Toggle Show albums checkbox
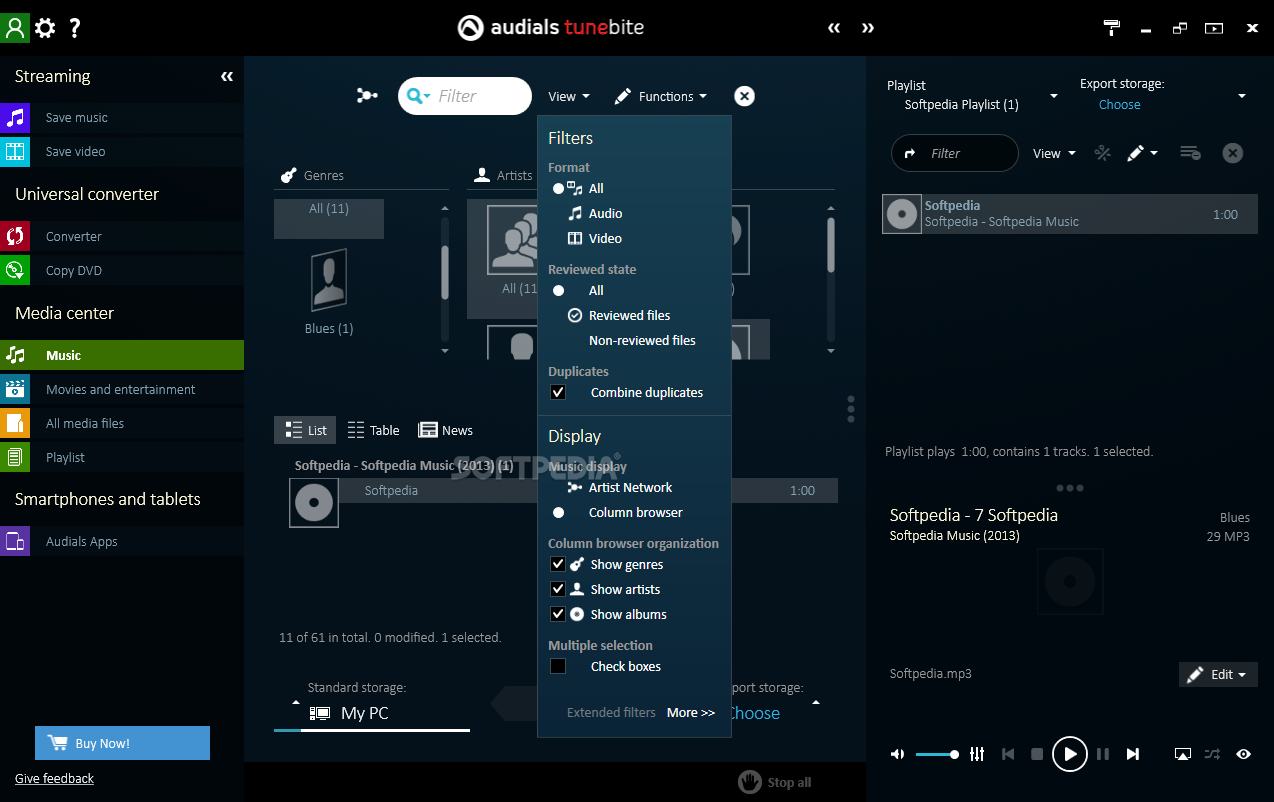The image size is (1274, 802). pos(558,615)
